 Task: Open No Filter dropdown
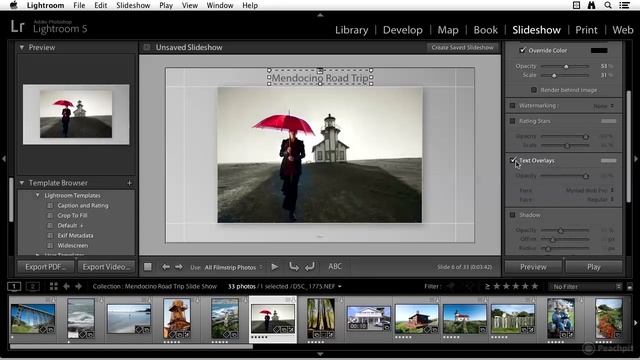[x=586, y=287]
